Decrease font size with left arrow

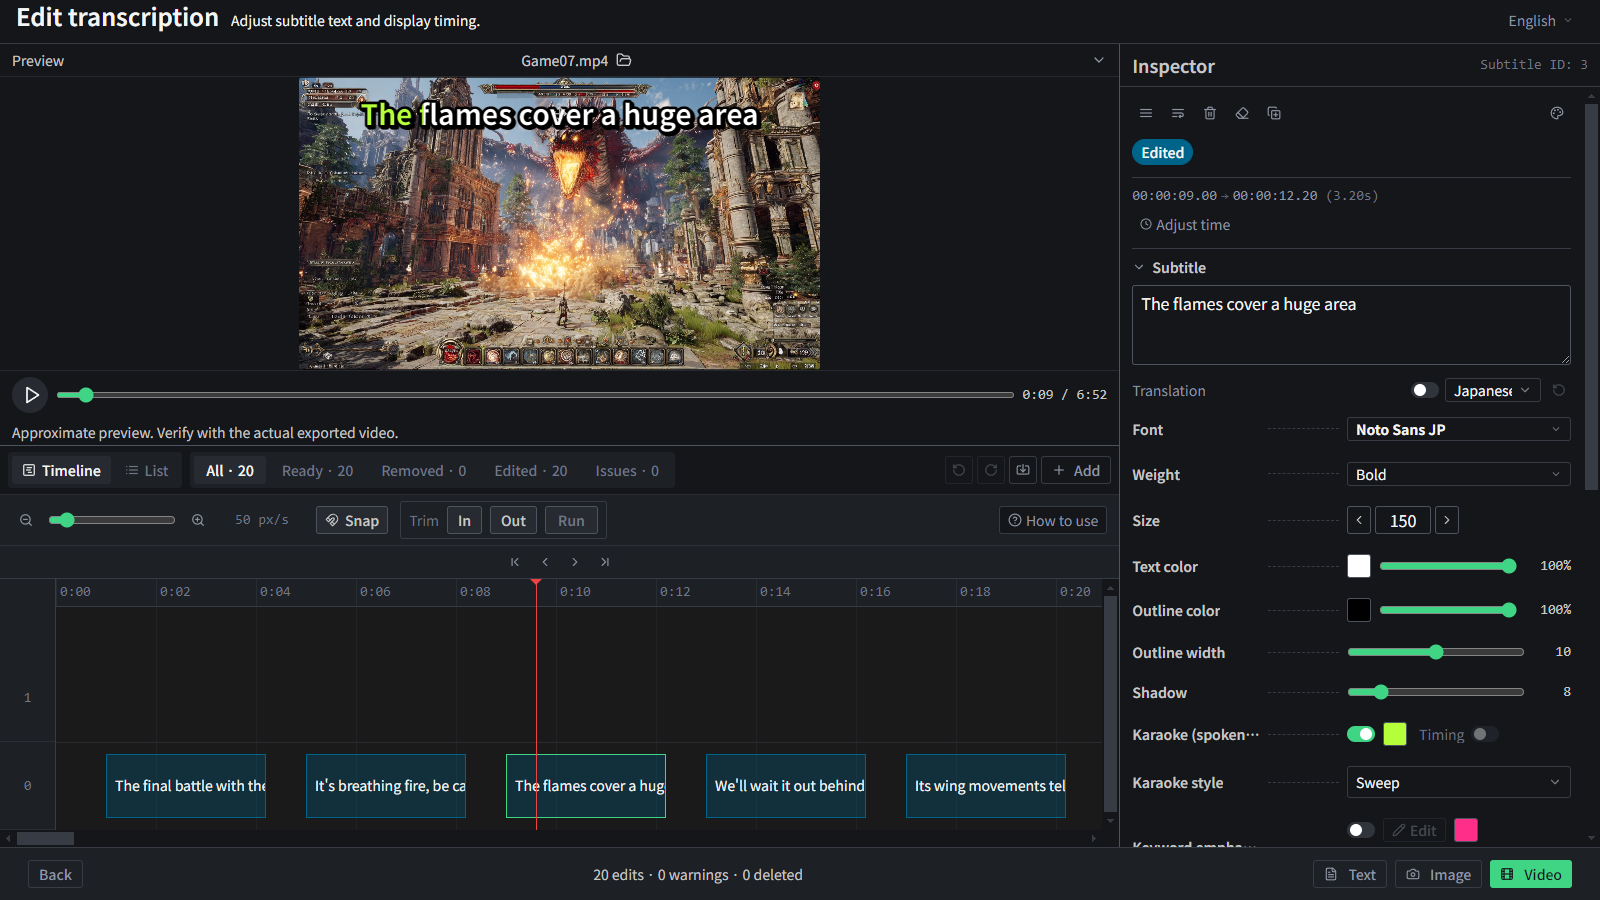tap(1359, 520)
